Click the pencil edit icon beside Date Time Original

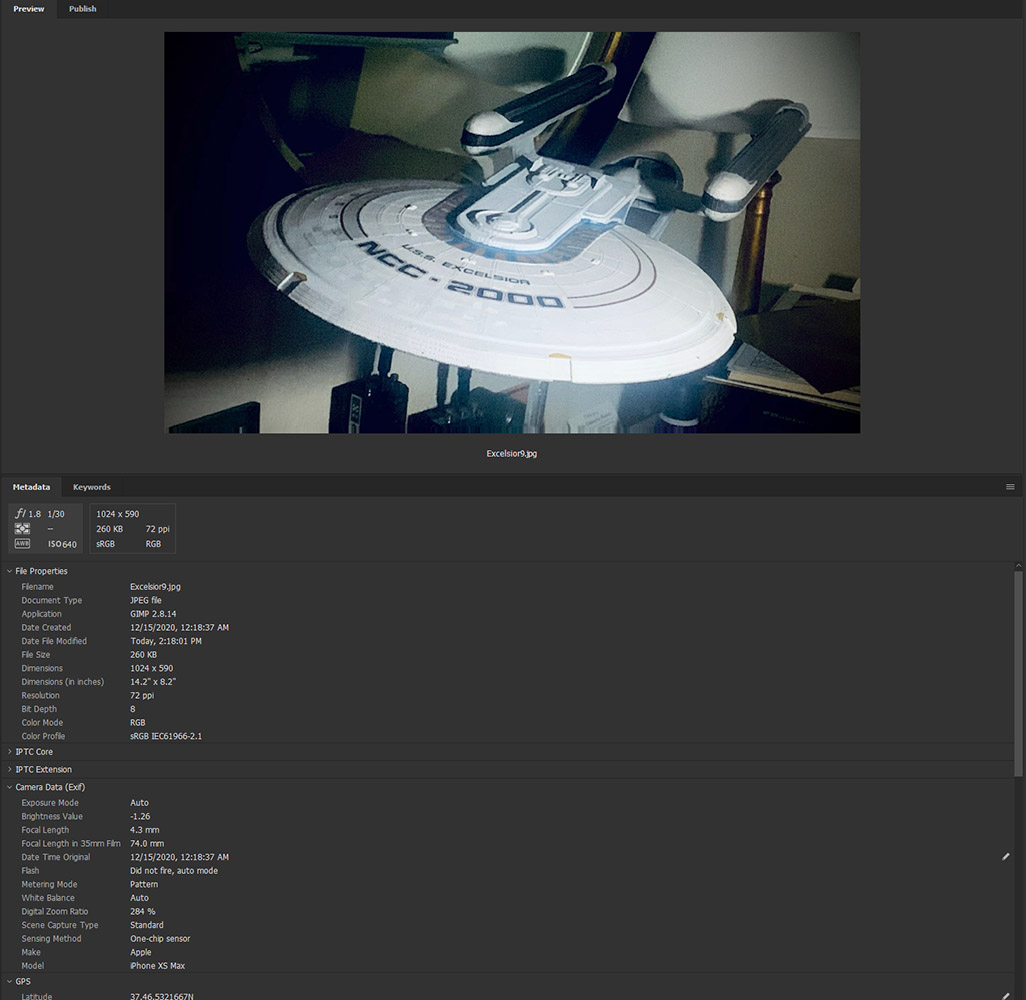coord(1006,857)
